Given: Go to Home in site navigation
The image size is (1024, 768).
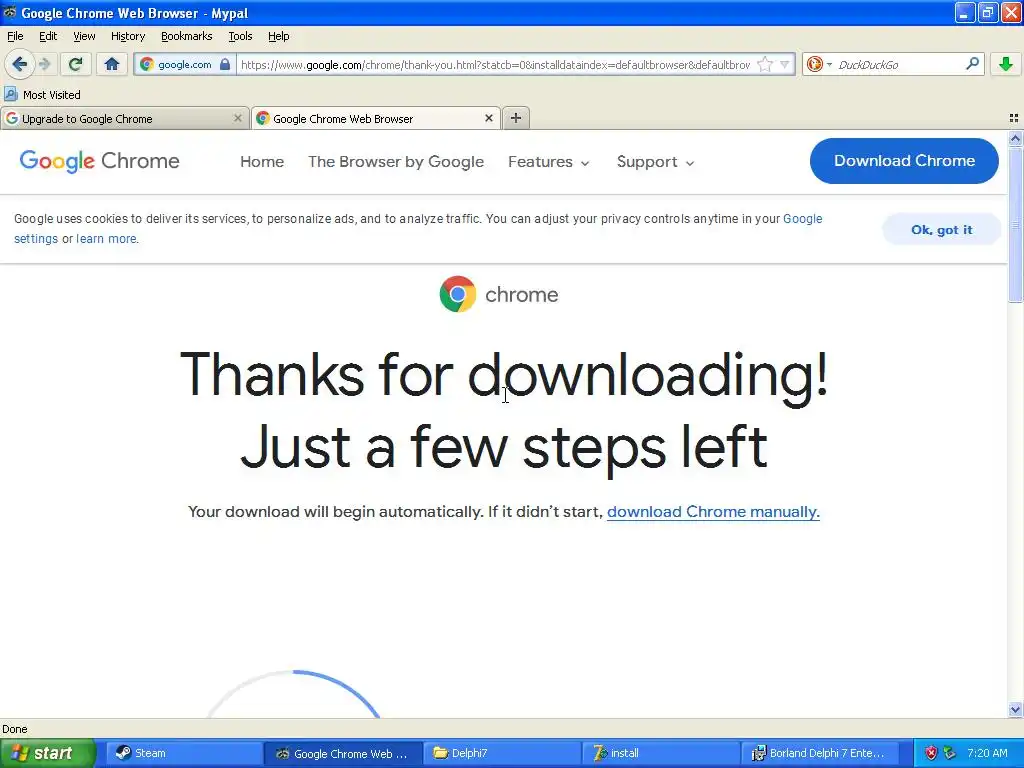Looking at the screenshot, I should click(262, 162).
